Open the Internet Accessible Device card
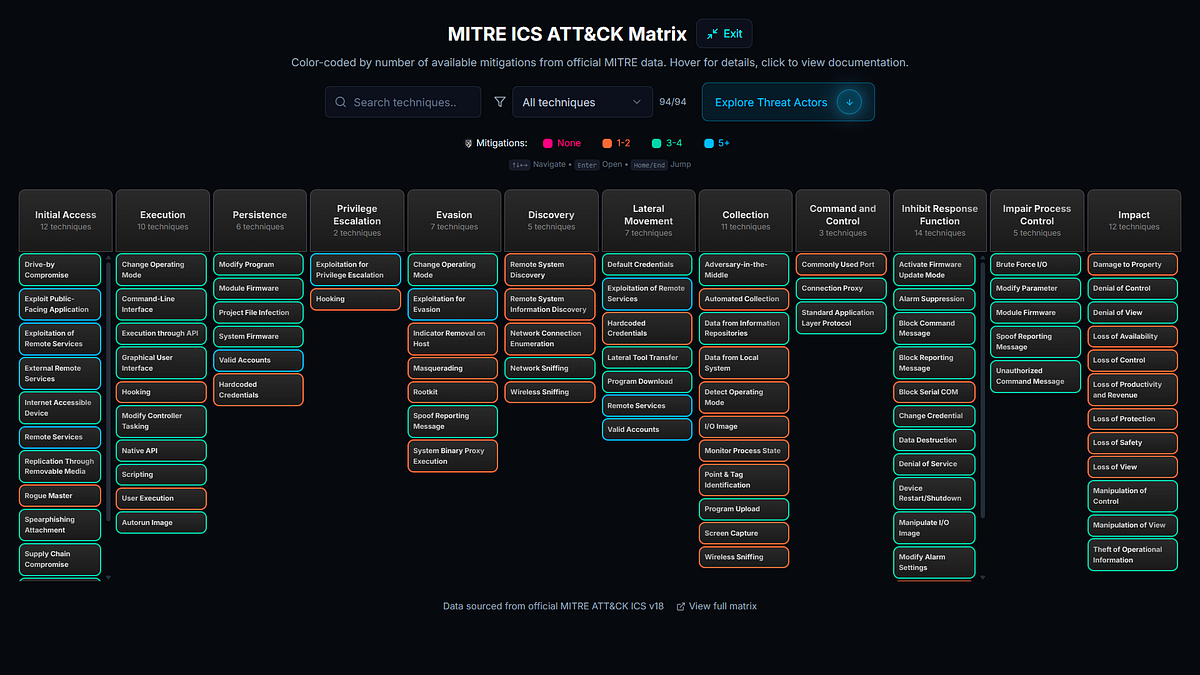Viewport: 1200px width, 675px height. coord(60,408)
